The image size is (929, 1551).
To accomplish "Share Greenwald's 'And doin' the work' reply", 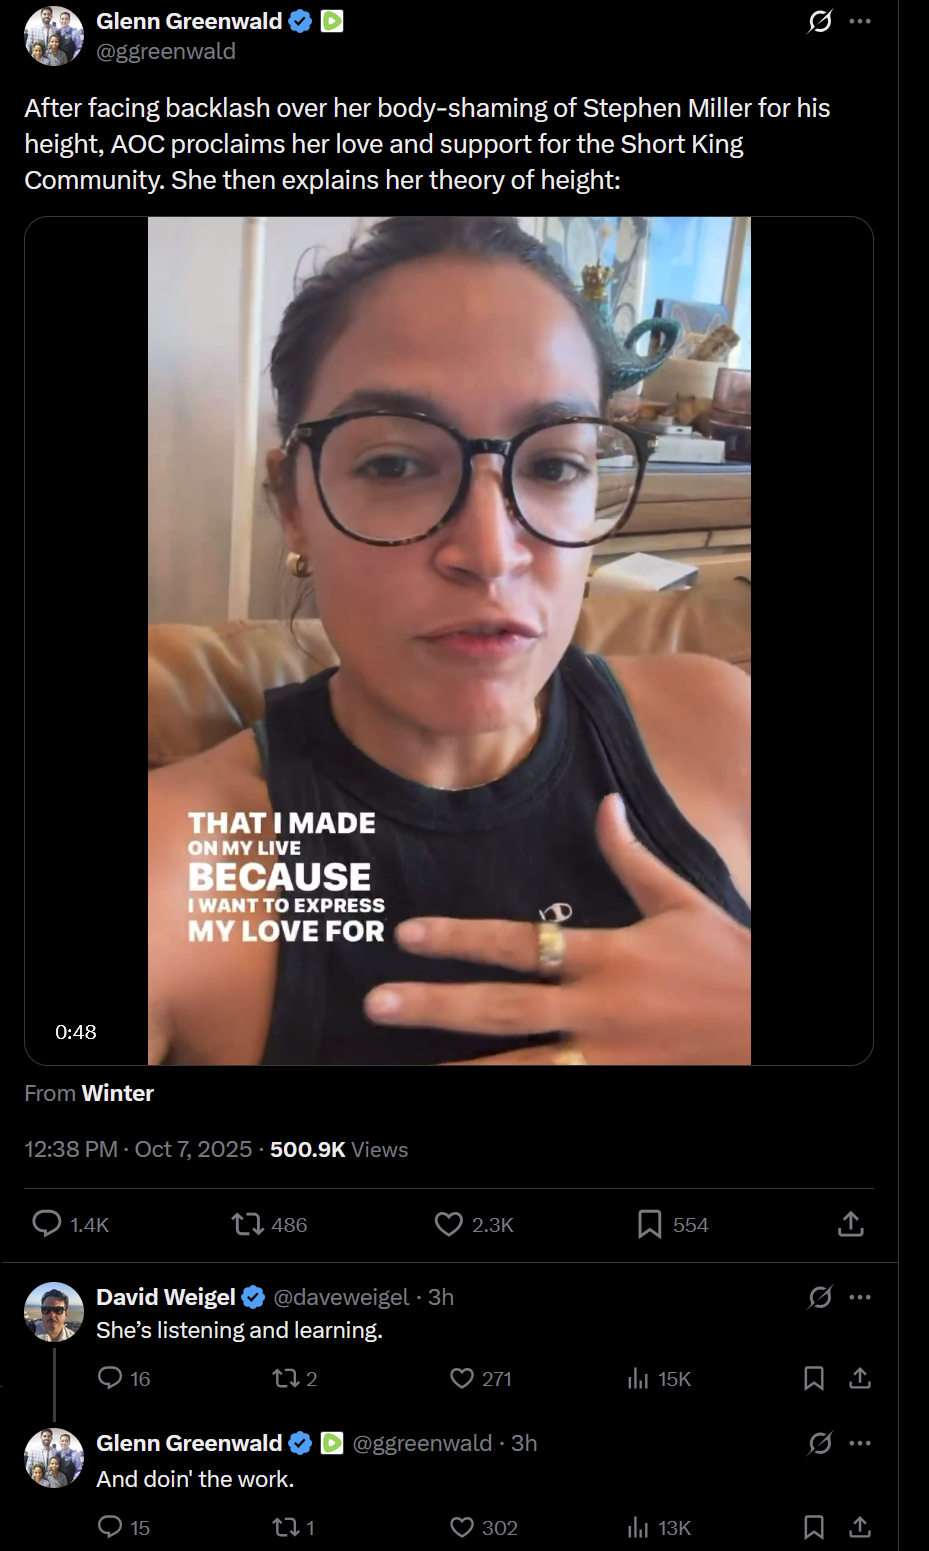I will pyautogui.click(x=859, y=1527).
